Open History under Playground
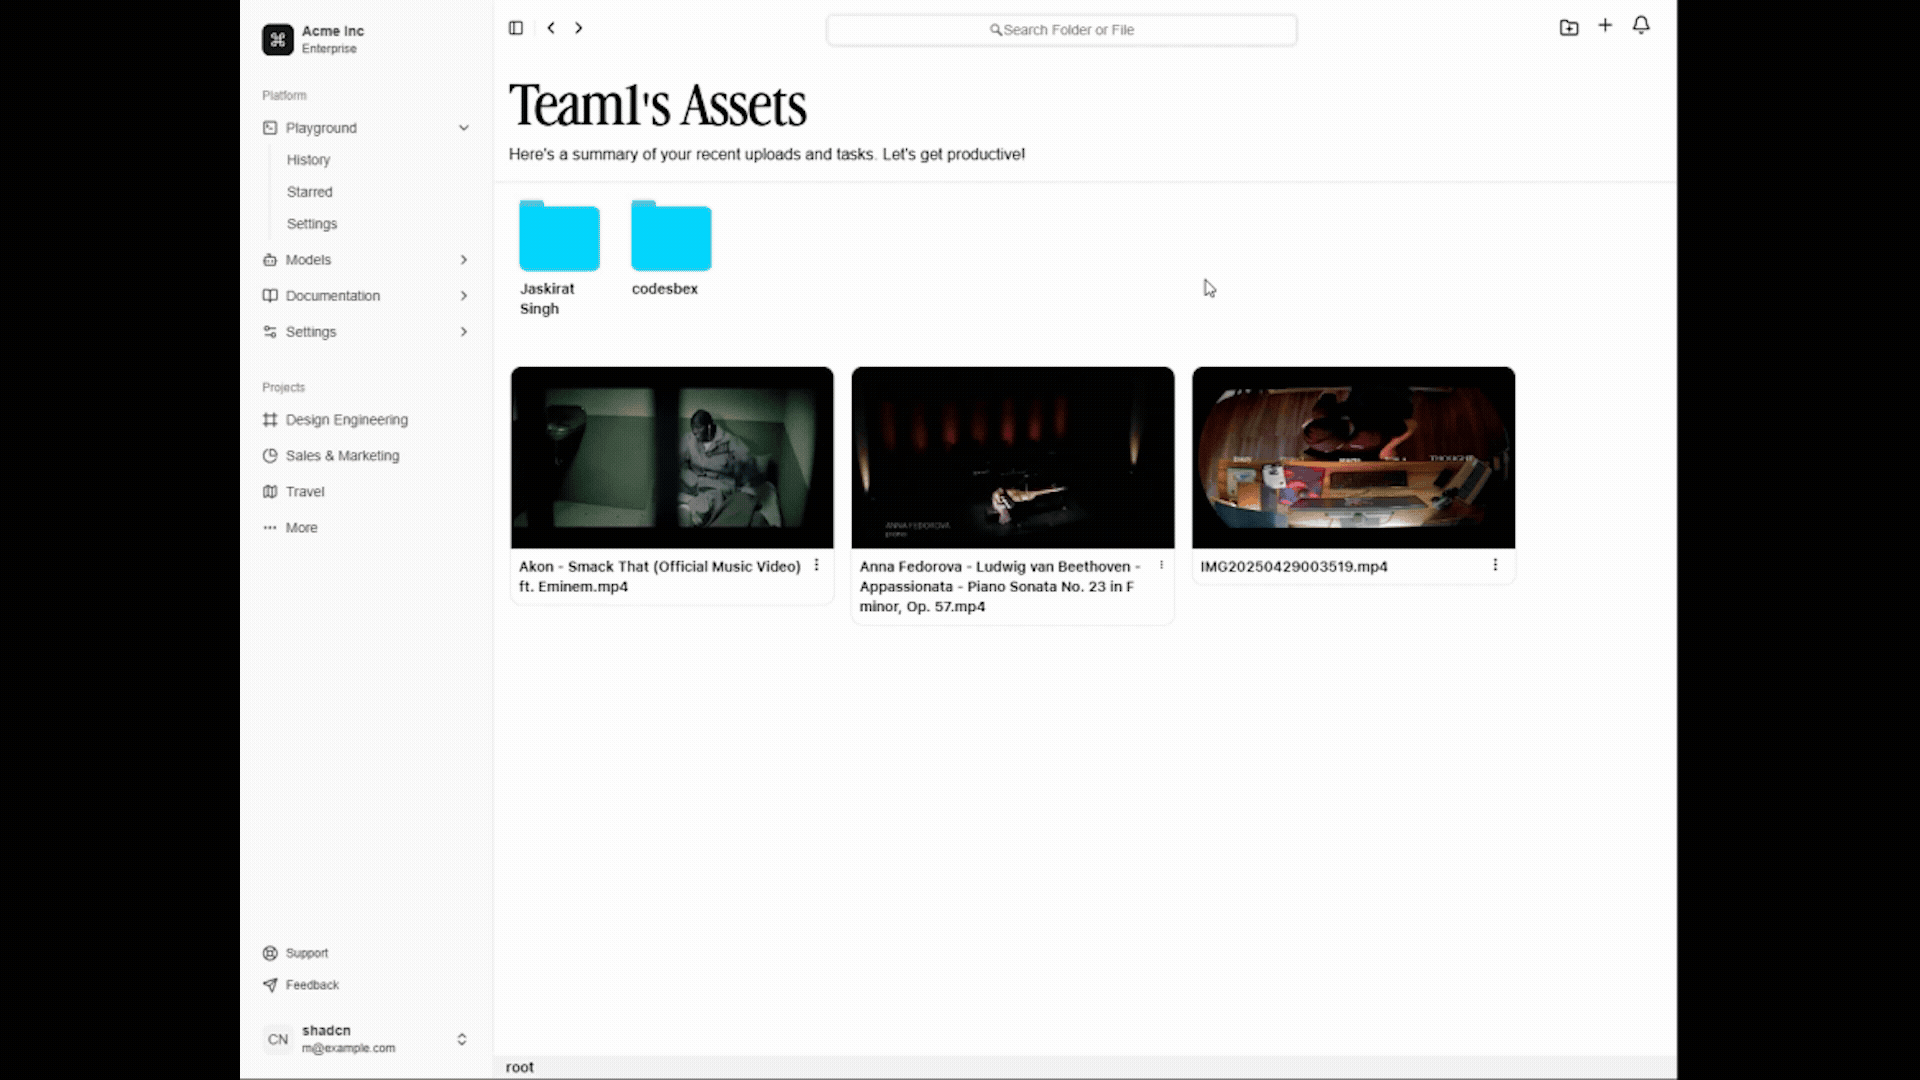The height and width of the screenshot is (1080, 1920). pos(308,160)
